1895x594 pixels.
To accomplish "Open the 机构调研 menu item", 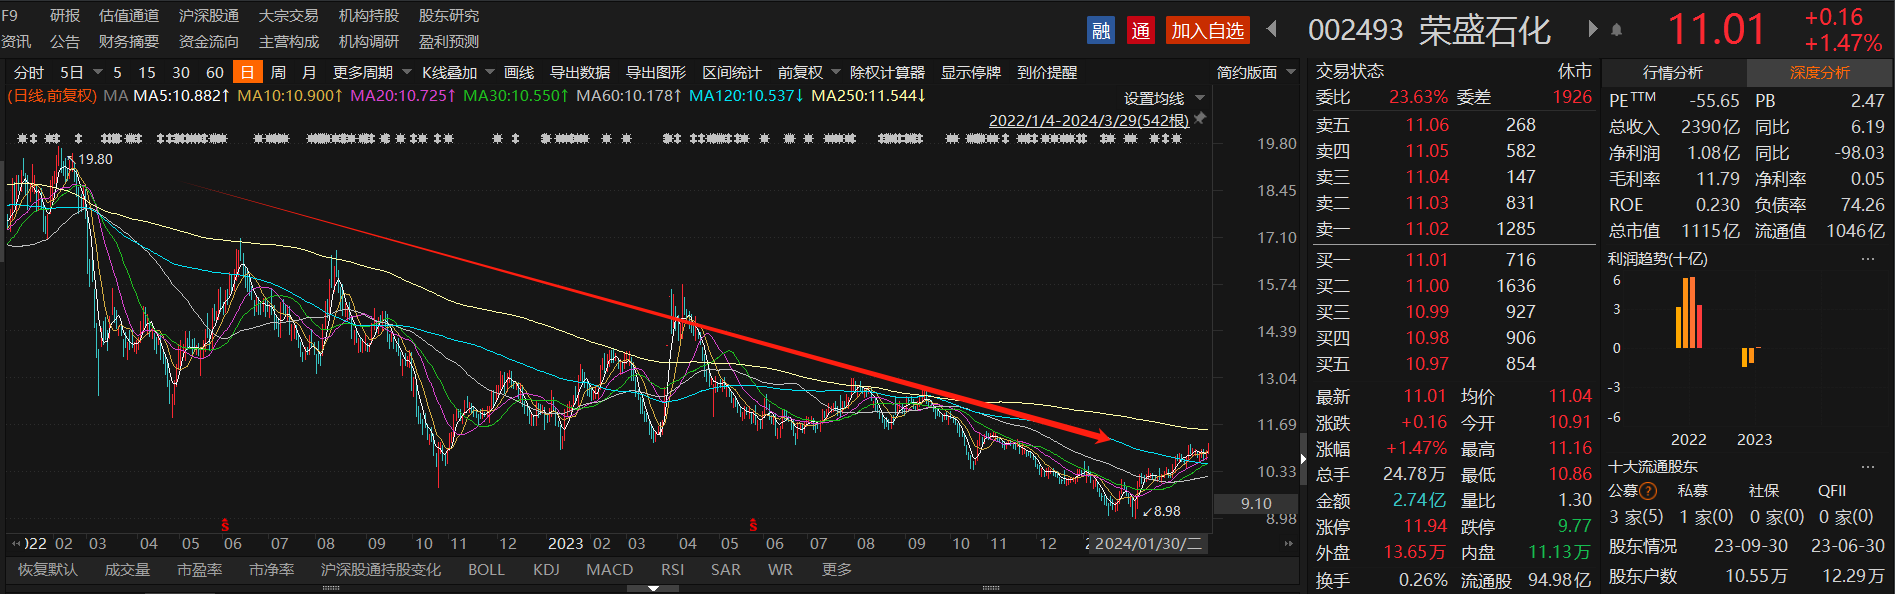I will 369,41.
